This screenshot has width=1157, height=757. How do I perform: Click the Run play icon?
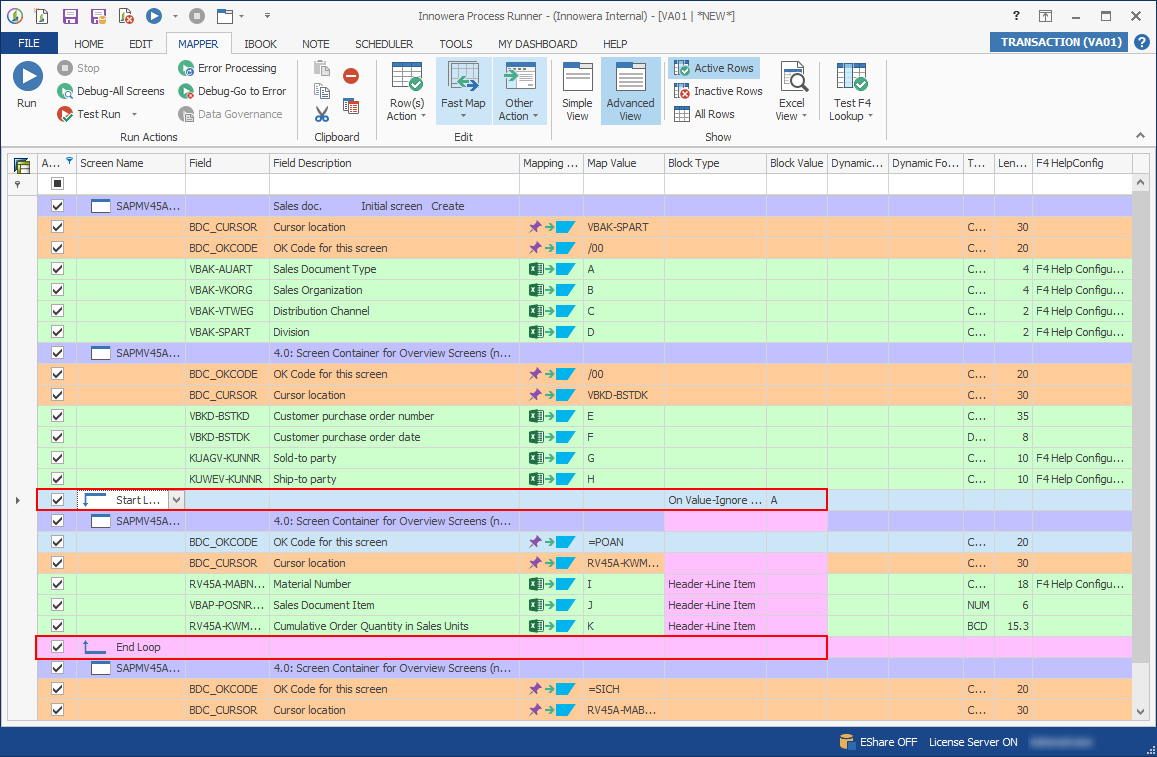pyautogui.click(x=27, y=77)
